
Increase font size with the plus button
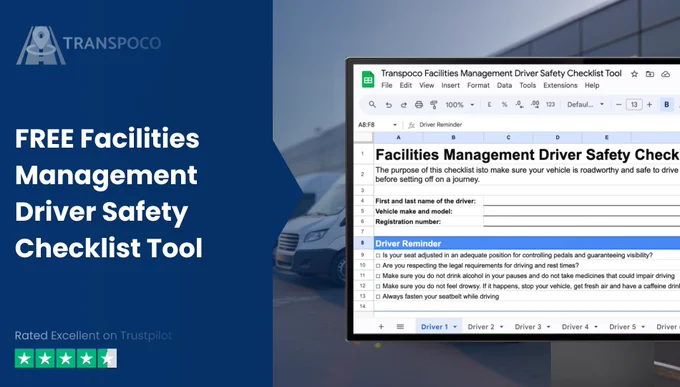[649, 105]
